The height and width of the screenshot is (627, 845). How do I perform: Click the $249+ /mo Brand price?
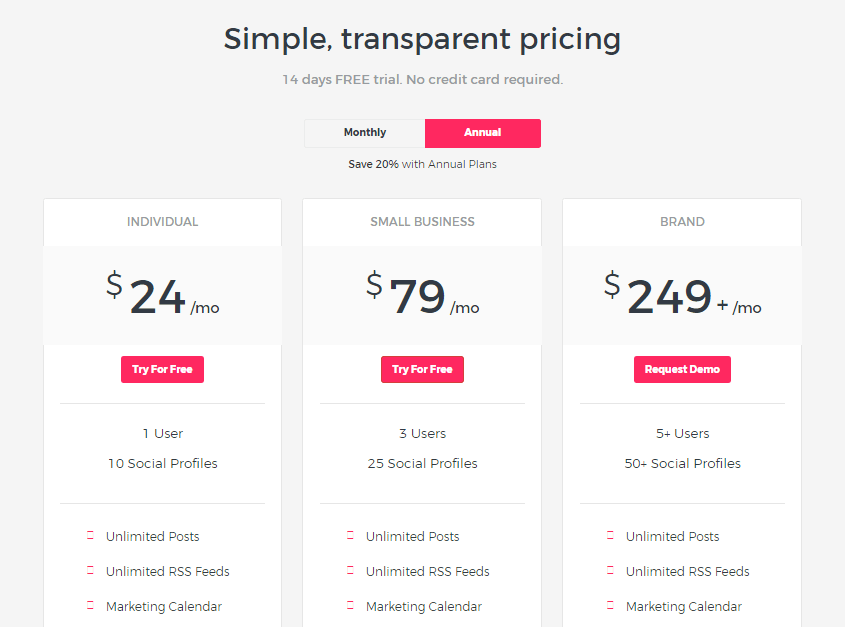[x=682, y=296]
